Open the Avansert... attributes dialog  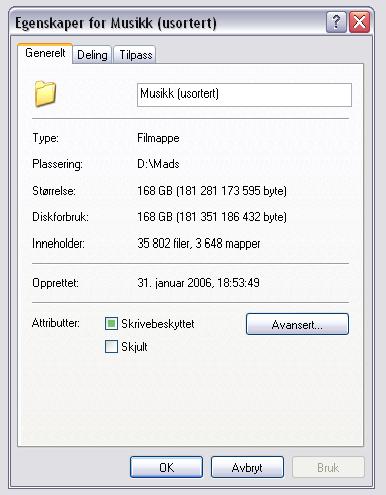[297, 324]
